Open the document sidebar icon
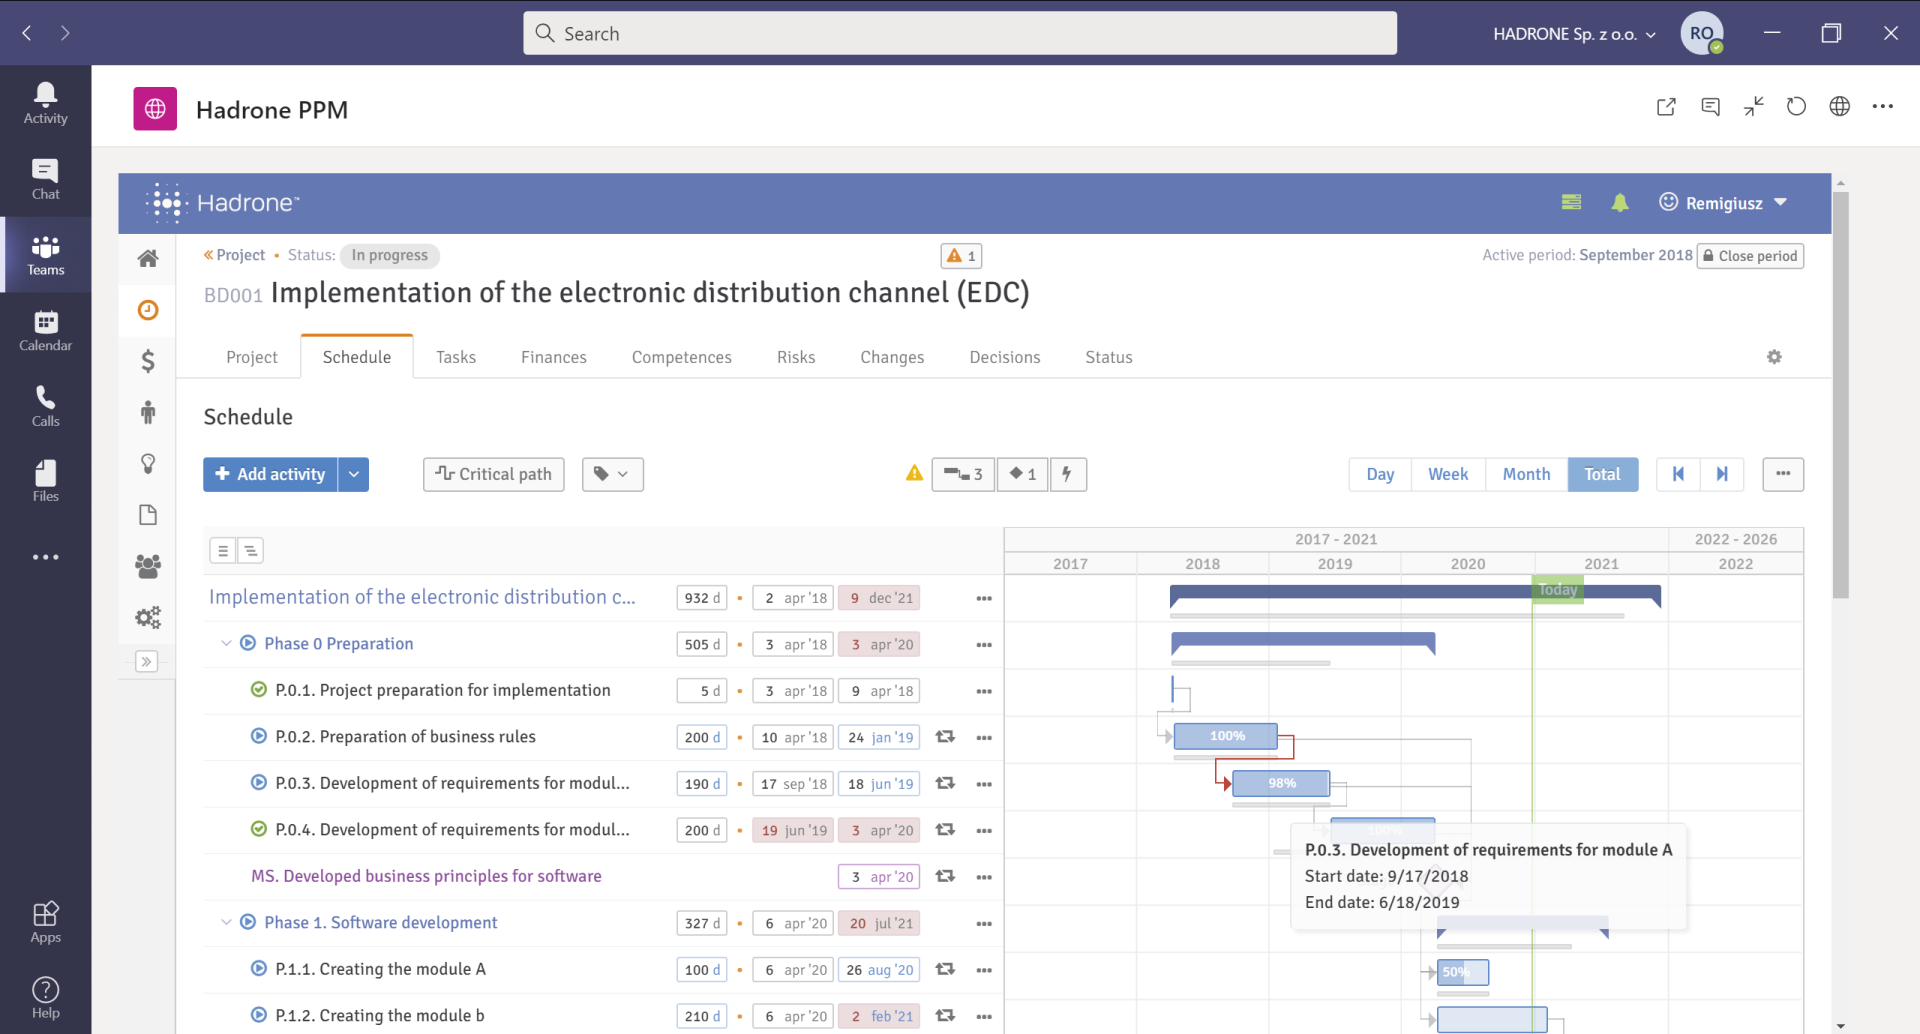Image resolution: width=1920 pixels, height=1034 pixels. (x=148, y=515)
